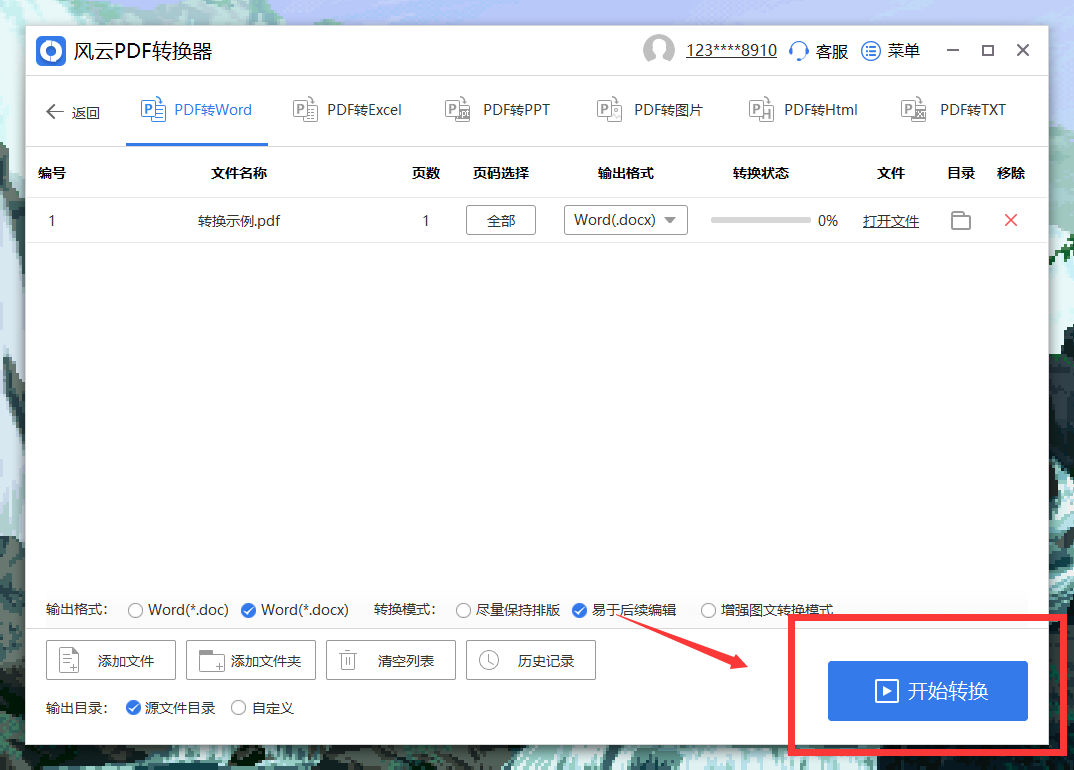Open account 123****8910 link
Image resolution: width=1074 pixels, height=770 pixels.
click(x=732, y=51)
